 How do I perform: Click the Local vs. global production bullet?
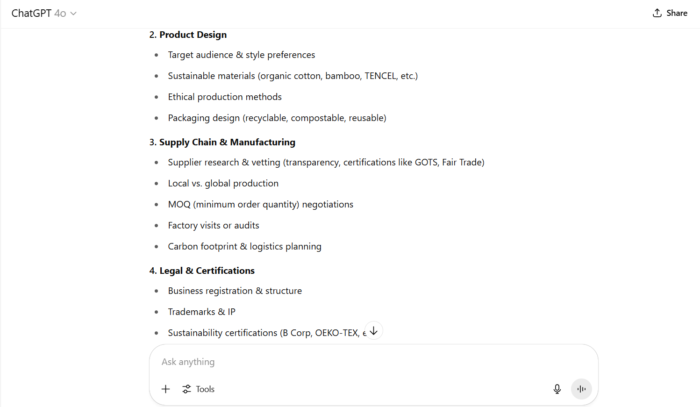tap(222, 183)
